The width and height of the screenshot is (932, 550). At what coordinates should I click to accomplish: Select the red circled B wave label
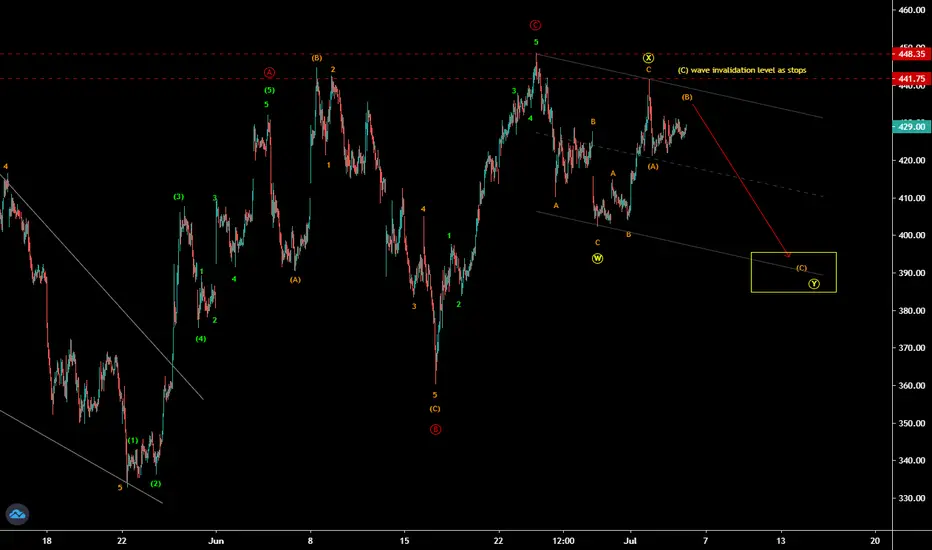pos(435,429)
